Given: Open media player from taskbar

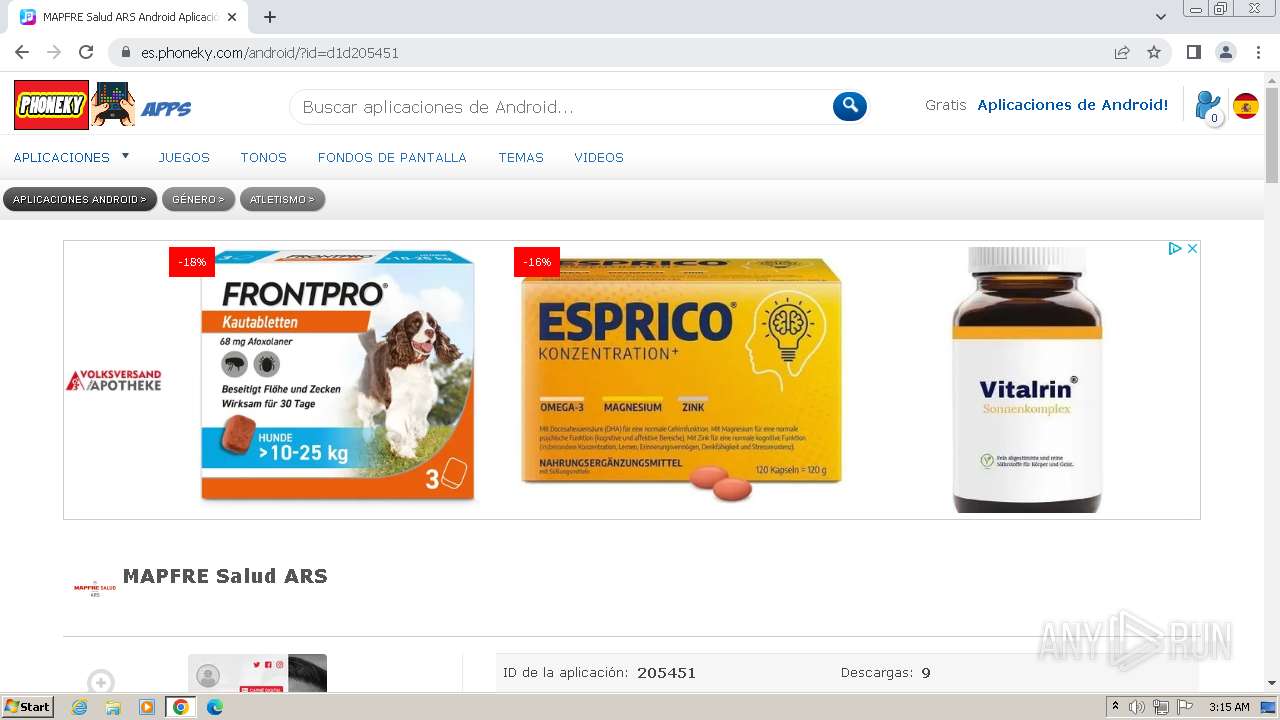Looking at the screenshot, I should 147,707.
